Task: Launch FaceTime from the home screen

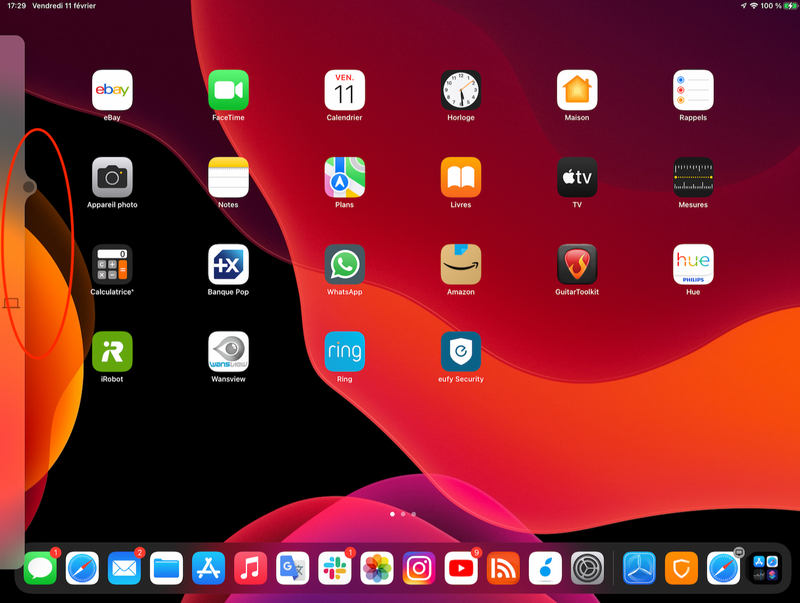Action: (x=228, y=90)
